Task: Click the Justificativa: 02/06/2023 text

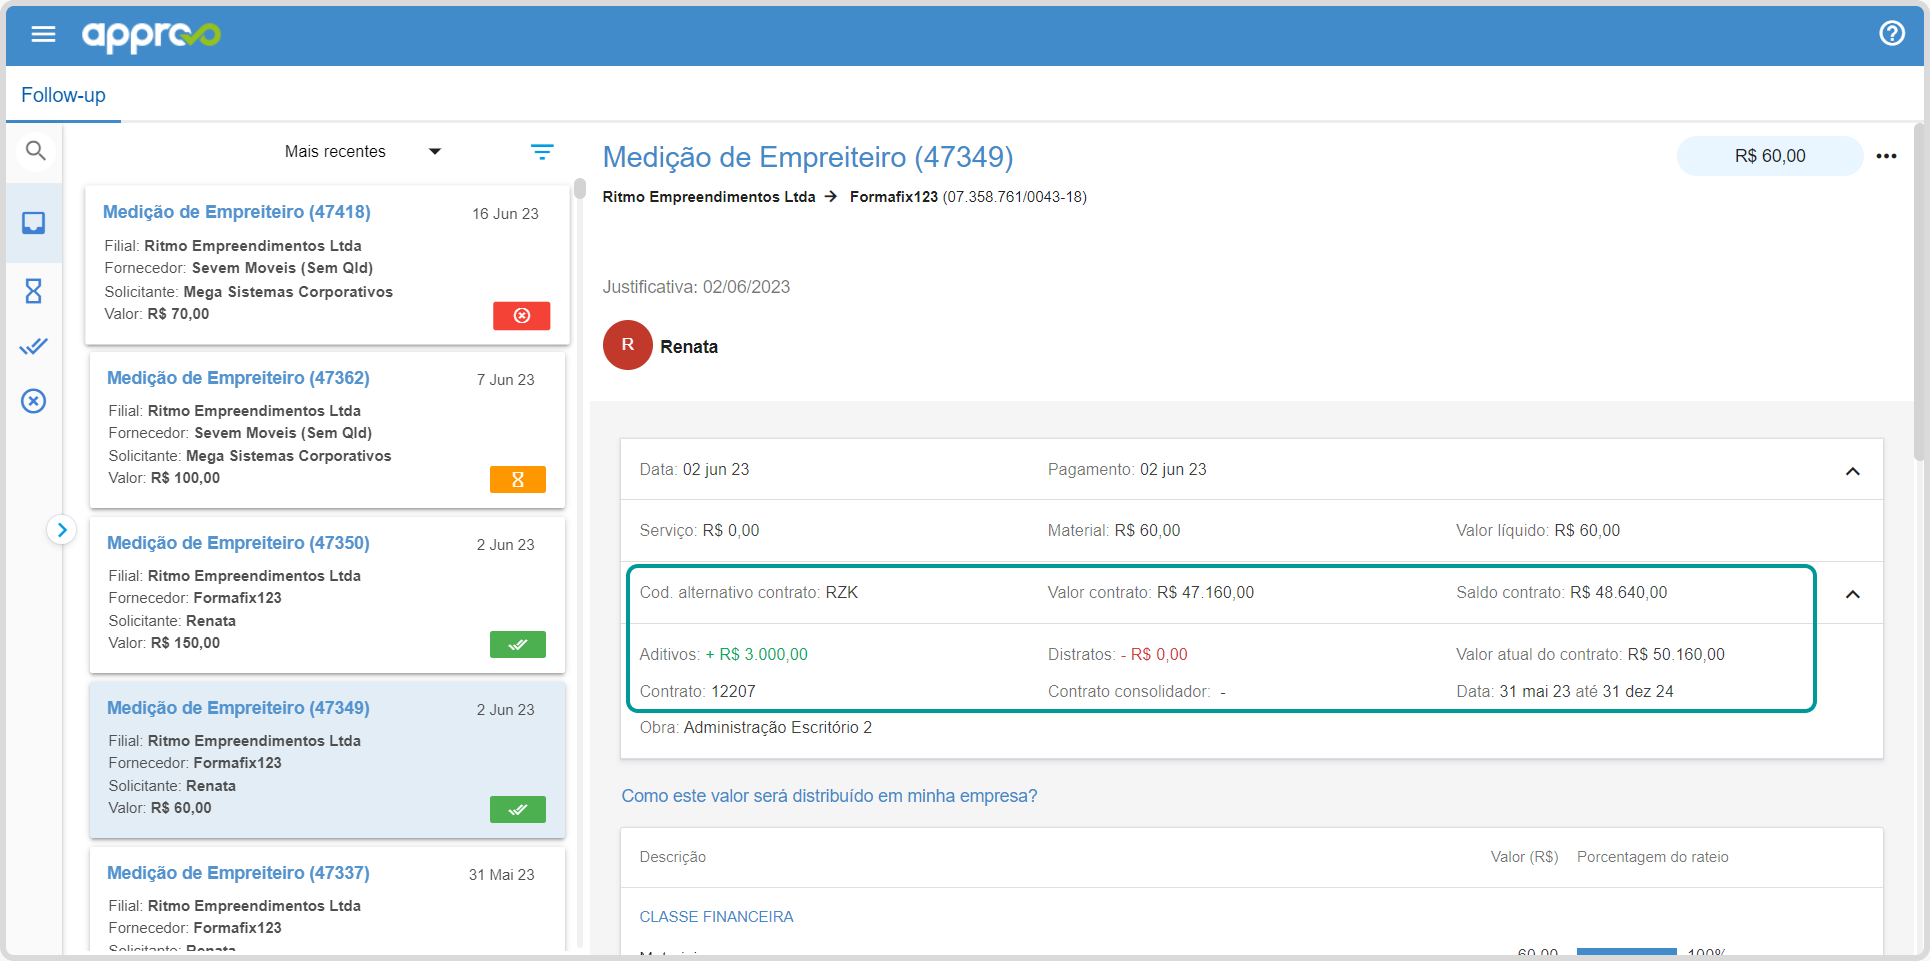Action: point(696,287)
